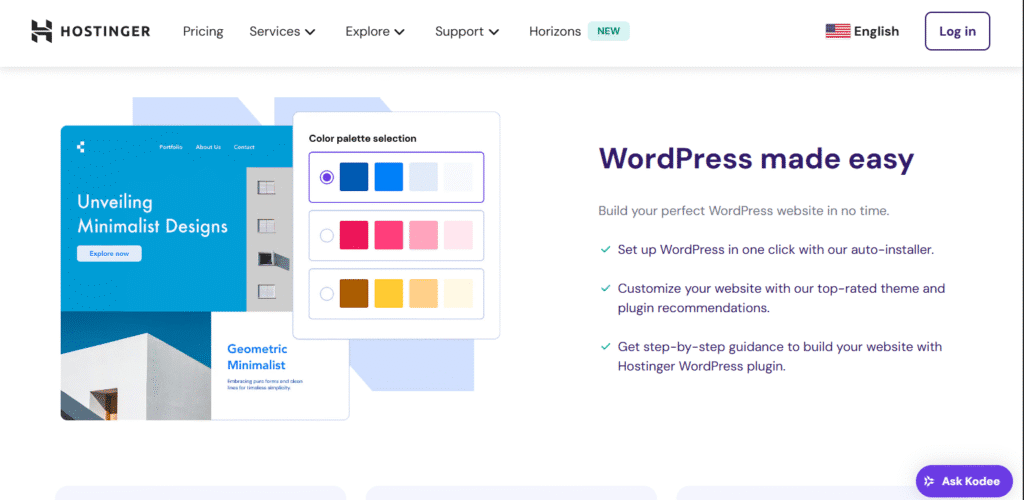Click 'Build your perfect WordPress website' text
The height and width of the screenshot is (500, 1024).
point(744,211)
